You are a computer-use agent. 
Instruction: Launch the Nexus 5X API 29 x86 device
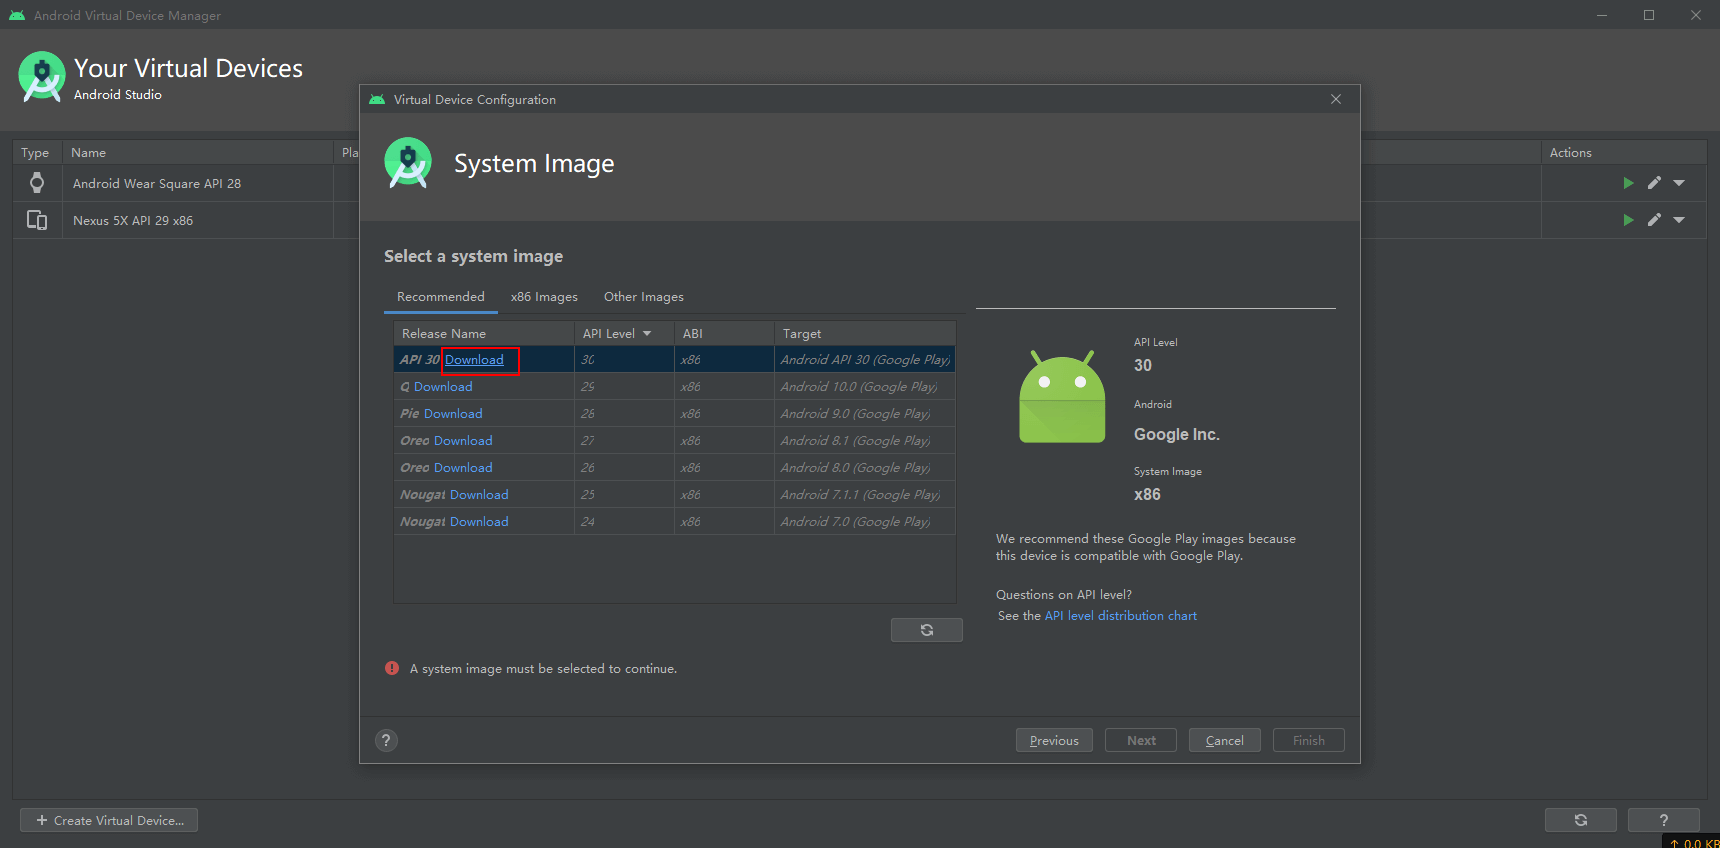click(x=1628, y=220)
